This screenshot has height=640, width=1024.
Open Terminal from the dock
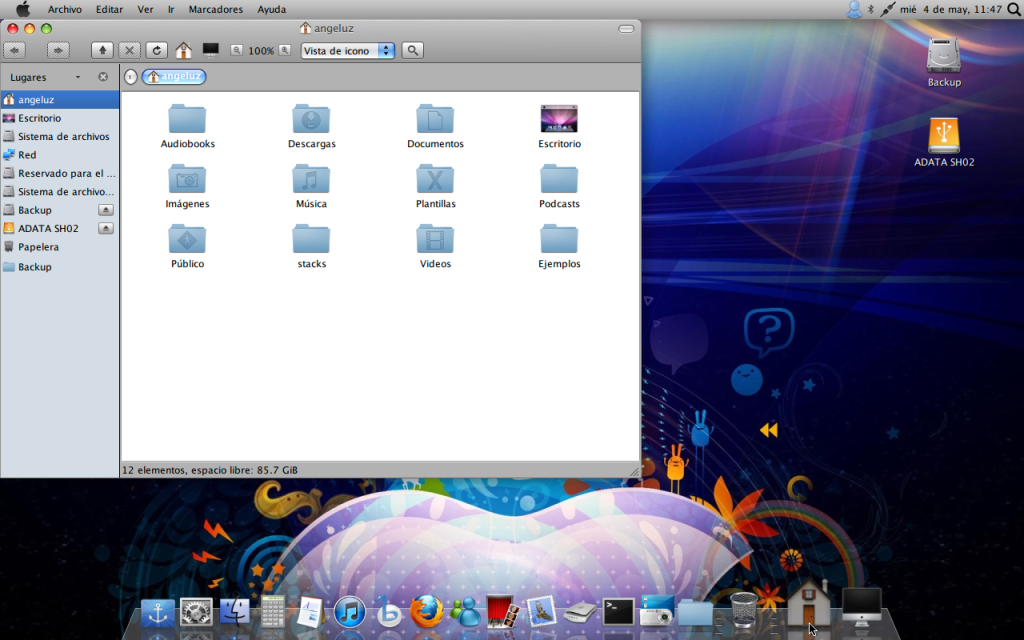[x=618, y=613]
